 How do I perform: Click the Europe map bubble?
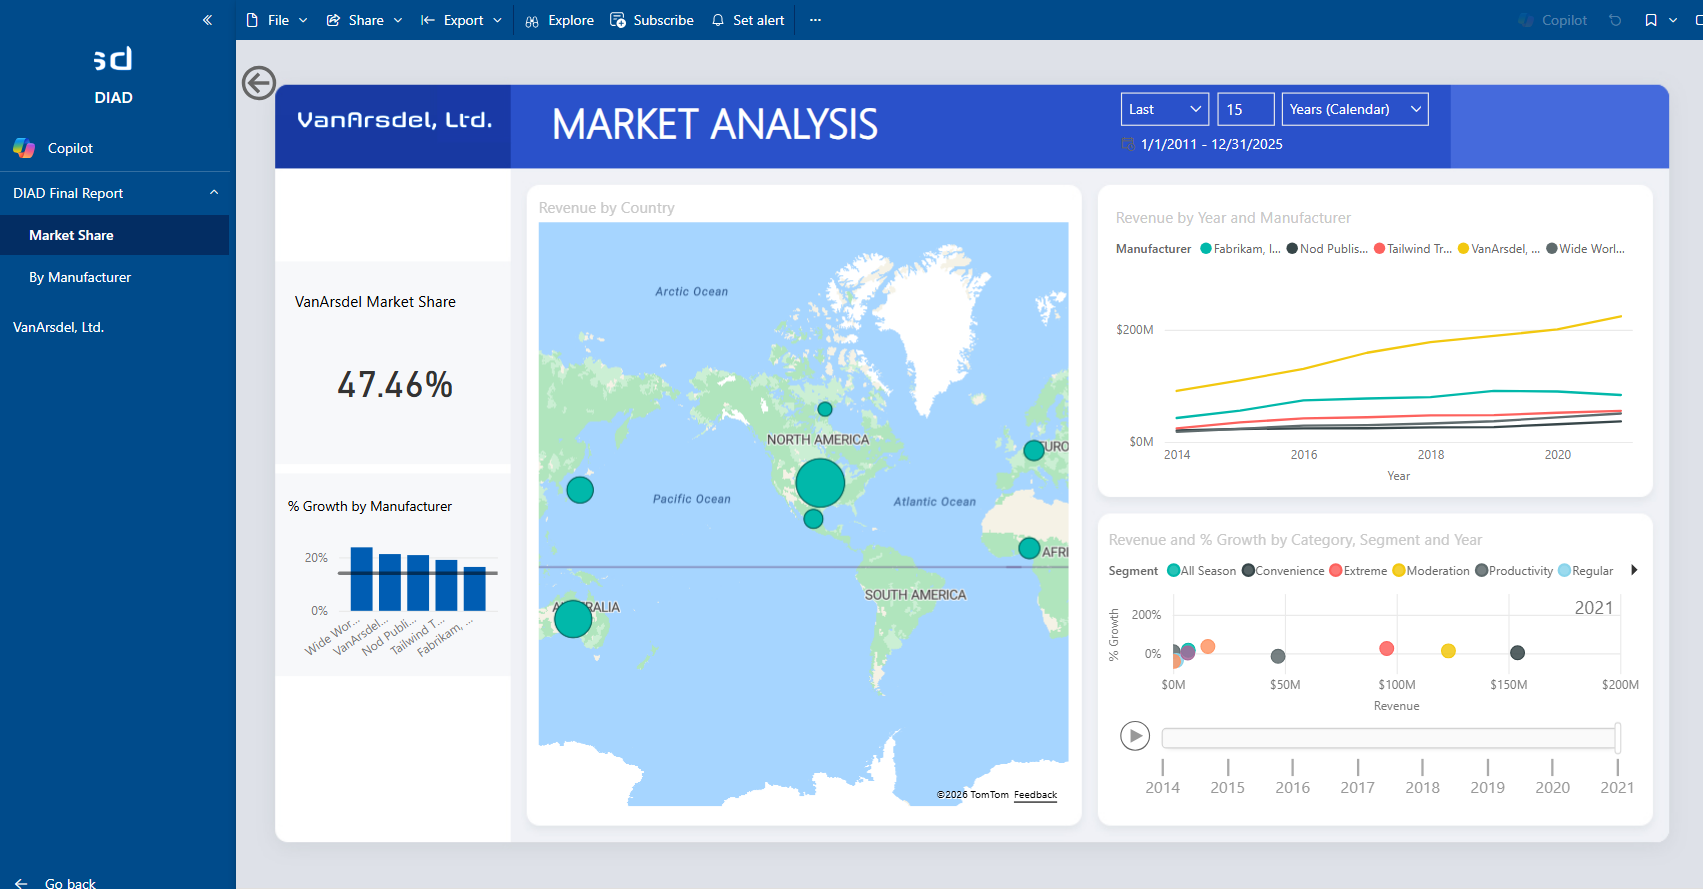pos(1034,450)
